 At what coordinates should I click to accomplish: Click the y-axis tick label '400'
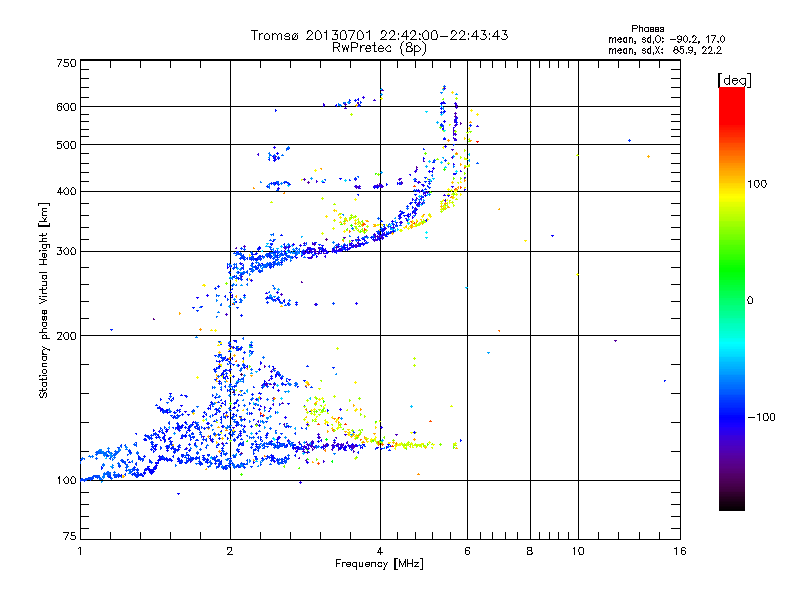tap(66, 192)
